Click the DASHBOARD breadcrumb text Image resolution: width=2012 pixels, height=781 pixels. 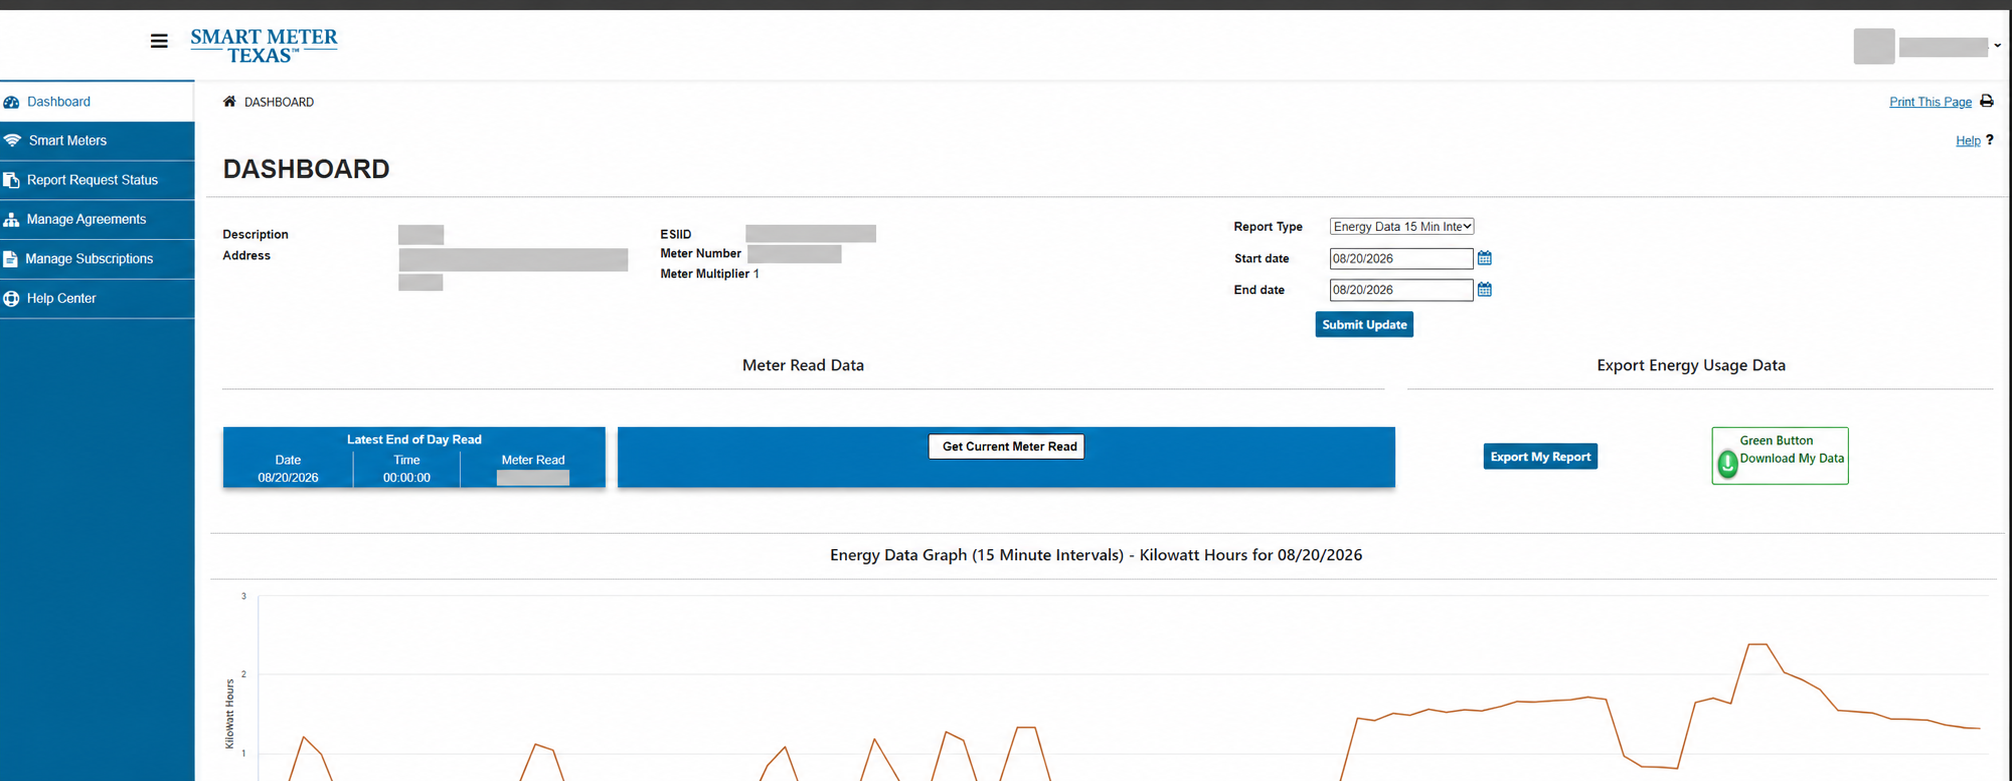coord(279,102)
